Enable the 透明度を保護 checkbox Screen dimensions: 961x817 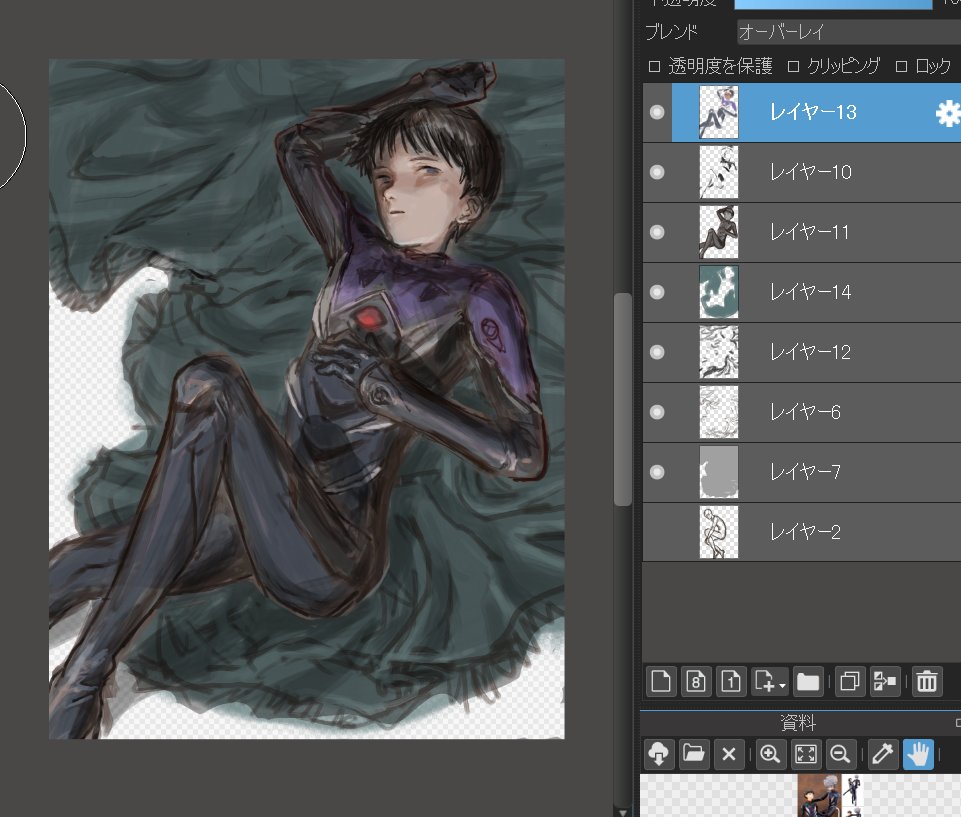click(655, 66)
